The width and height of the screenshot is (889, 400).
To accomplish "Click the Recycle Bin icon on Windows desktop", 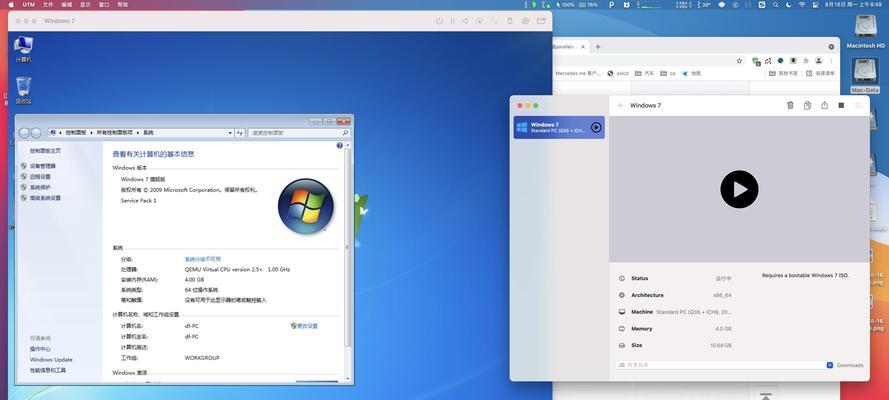I will click(23, 91).
